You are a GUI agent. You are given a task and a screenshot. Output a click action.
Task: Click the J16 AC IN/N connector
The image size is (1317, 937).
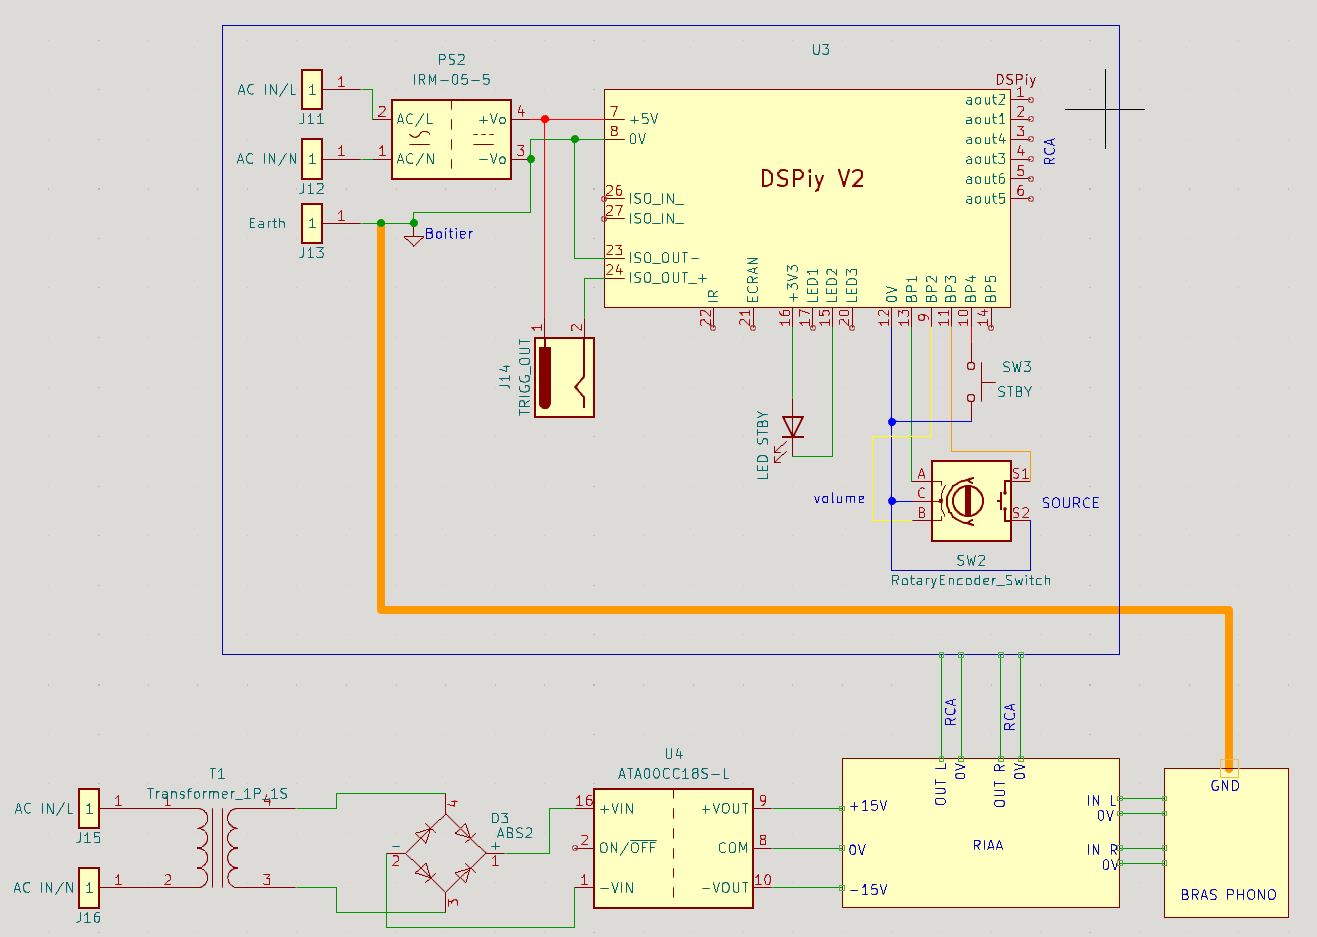[x=89, y=887]
